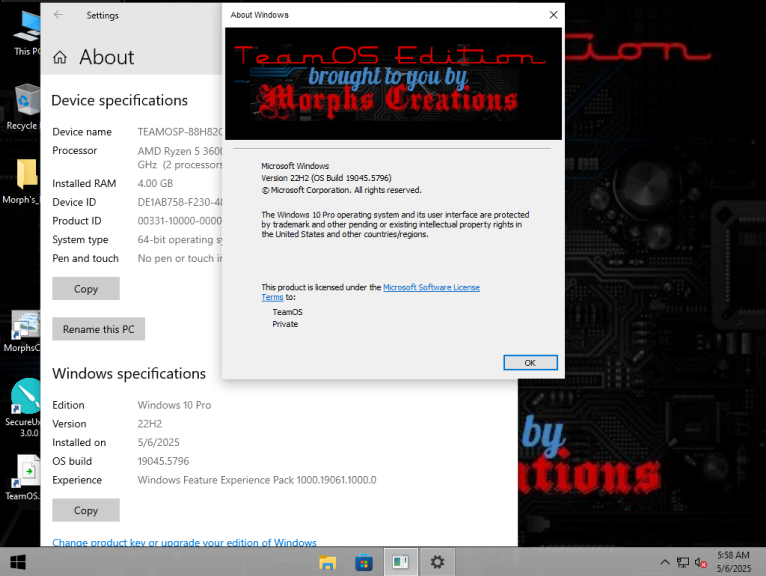Image resolution: width=766 pixels, height=576 pixels.
Task: Select the MorphsC shortcut on desktop
Action: click(x=23, y=331)
